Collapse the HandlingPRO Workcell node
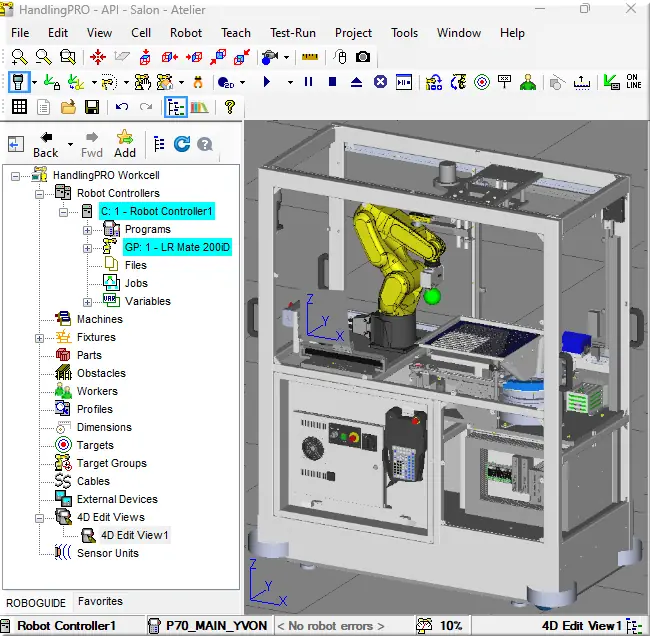 (x=15, y=177)
